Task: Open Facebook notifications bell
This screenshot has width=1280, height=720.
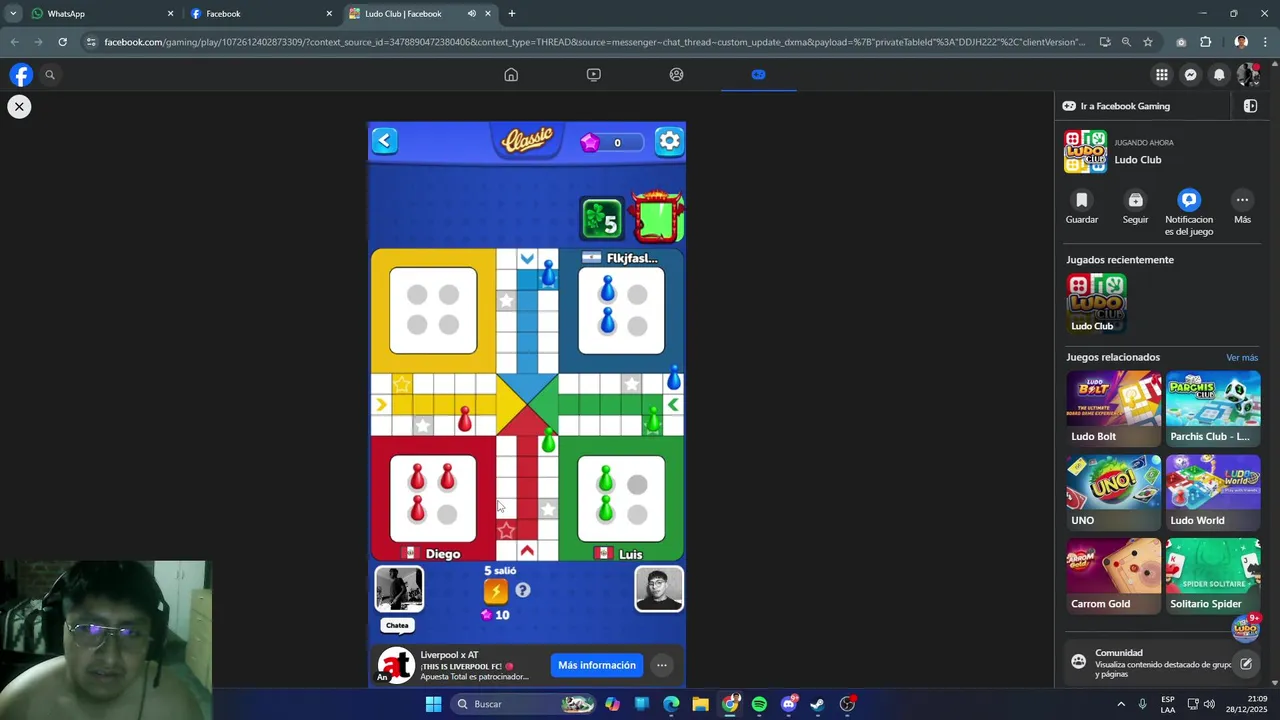Action: click(x=1219, y=74)
